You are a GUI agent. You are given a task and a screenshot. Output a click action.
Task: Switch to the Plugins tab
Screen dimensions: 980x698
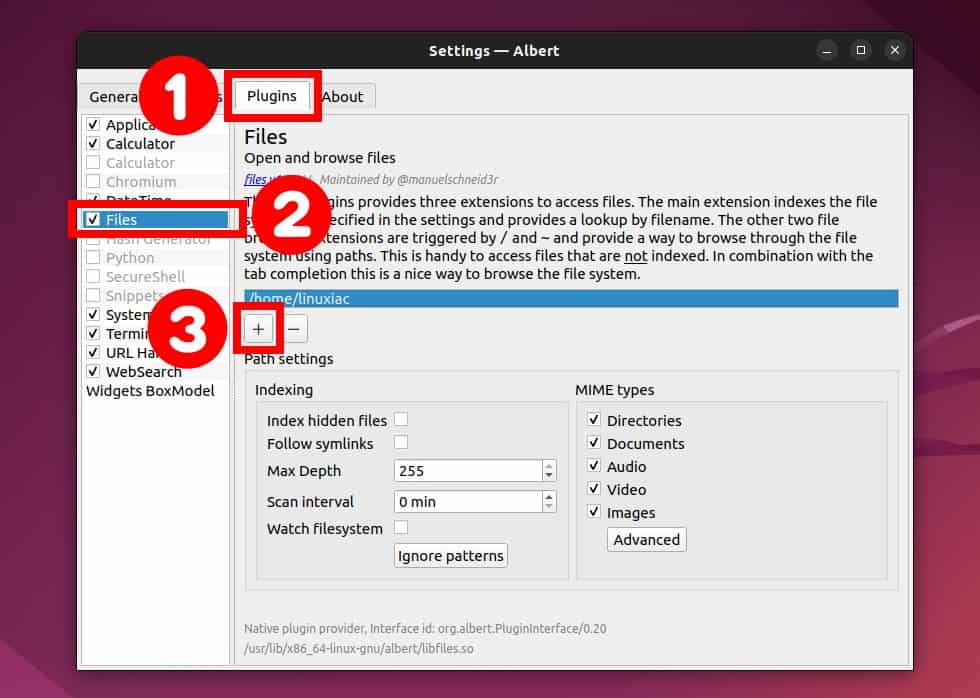[272, 96]
